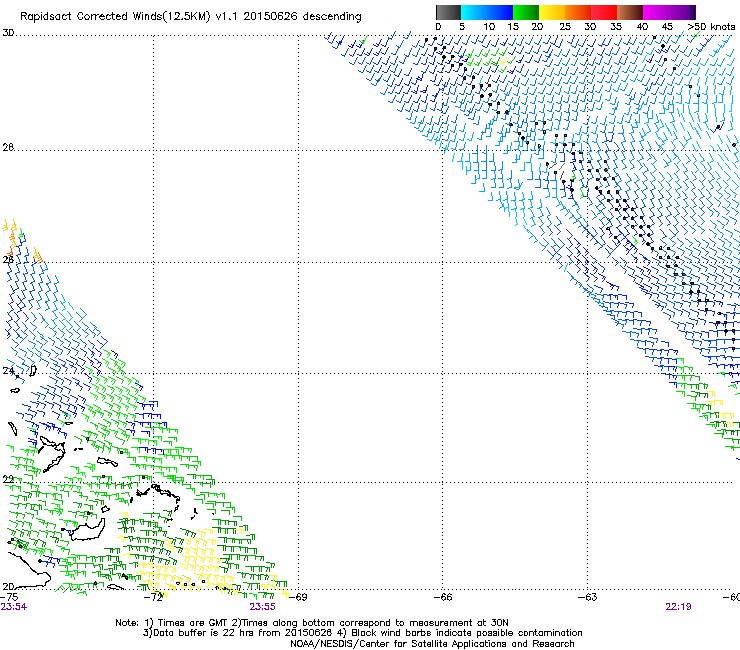Click the longitude label -63
Screen dimensions: 740x650
click(x=588, y=597)
